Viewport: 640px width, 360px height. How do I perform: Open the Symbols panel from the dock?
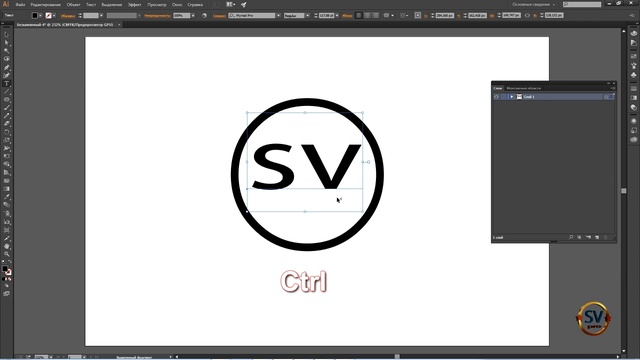[633, 75]
